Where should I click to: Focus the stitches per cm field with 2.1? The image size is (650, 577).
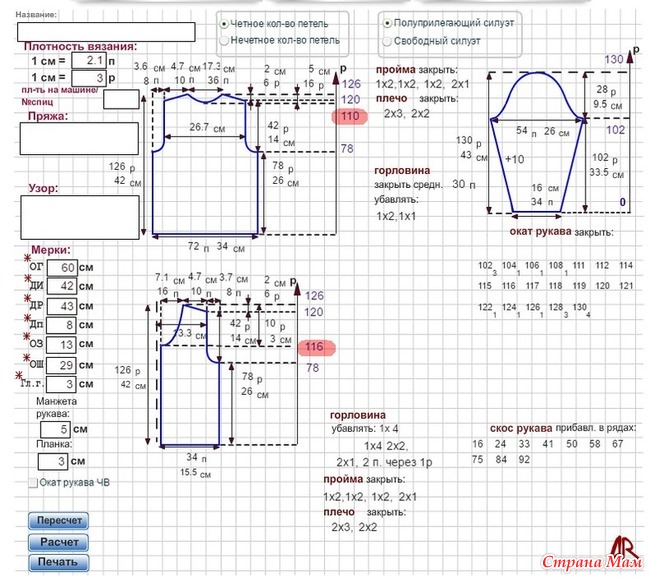pos(88,61)
